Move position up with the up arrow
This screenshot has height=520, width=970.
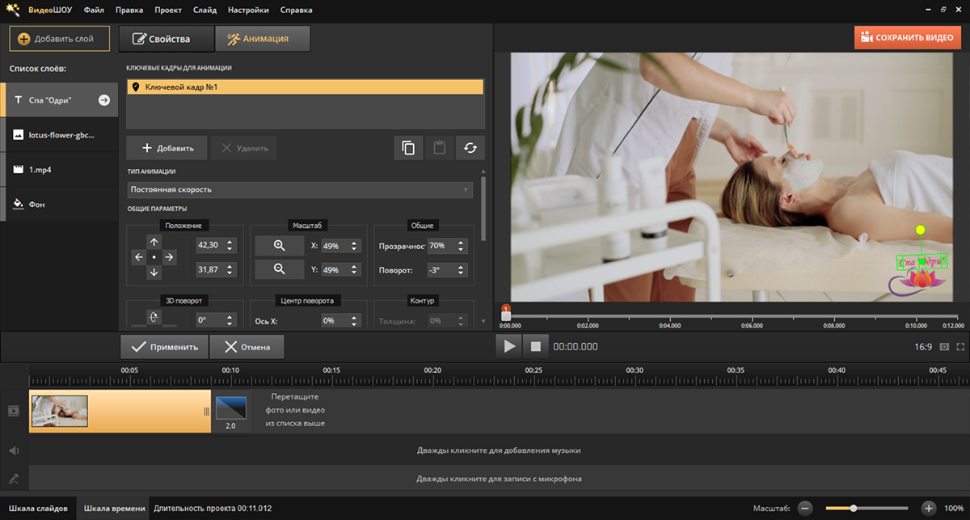[x=154, y=242]
